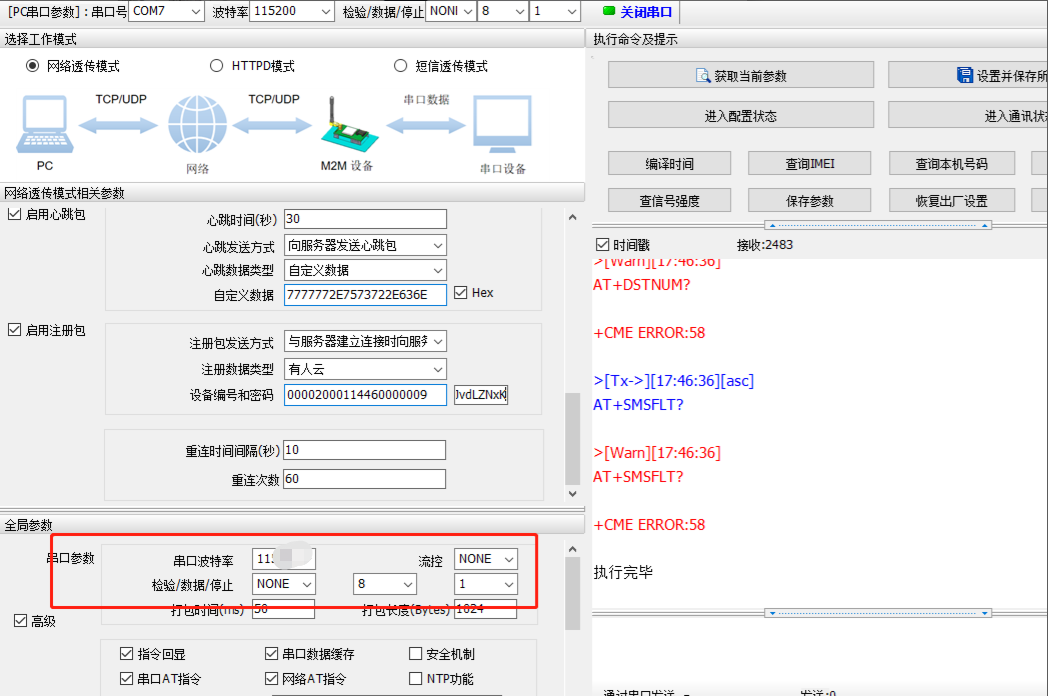Screen dimensions: 1048x696
Task: Open registration packet send method dropdown
Action: tap(365, 342)
